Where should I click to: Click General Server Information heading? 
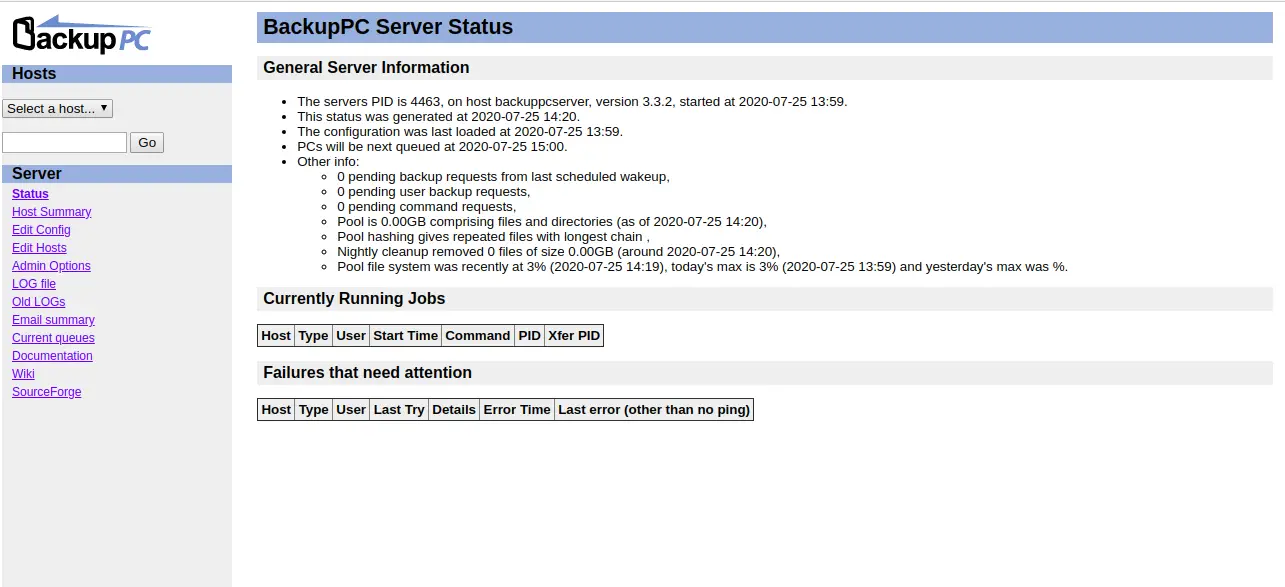click(x=765, y=68)
